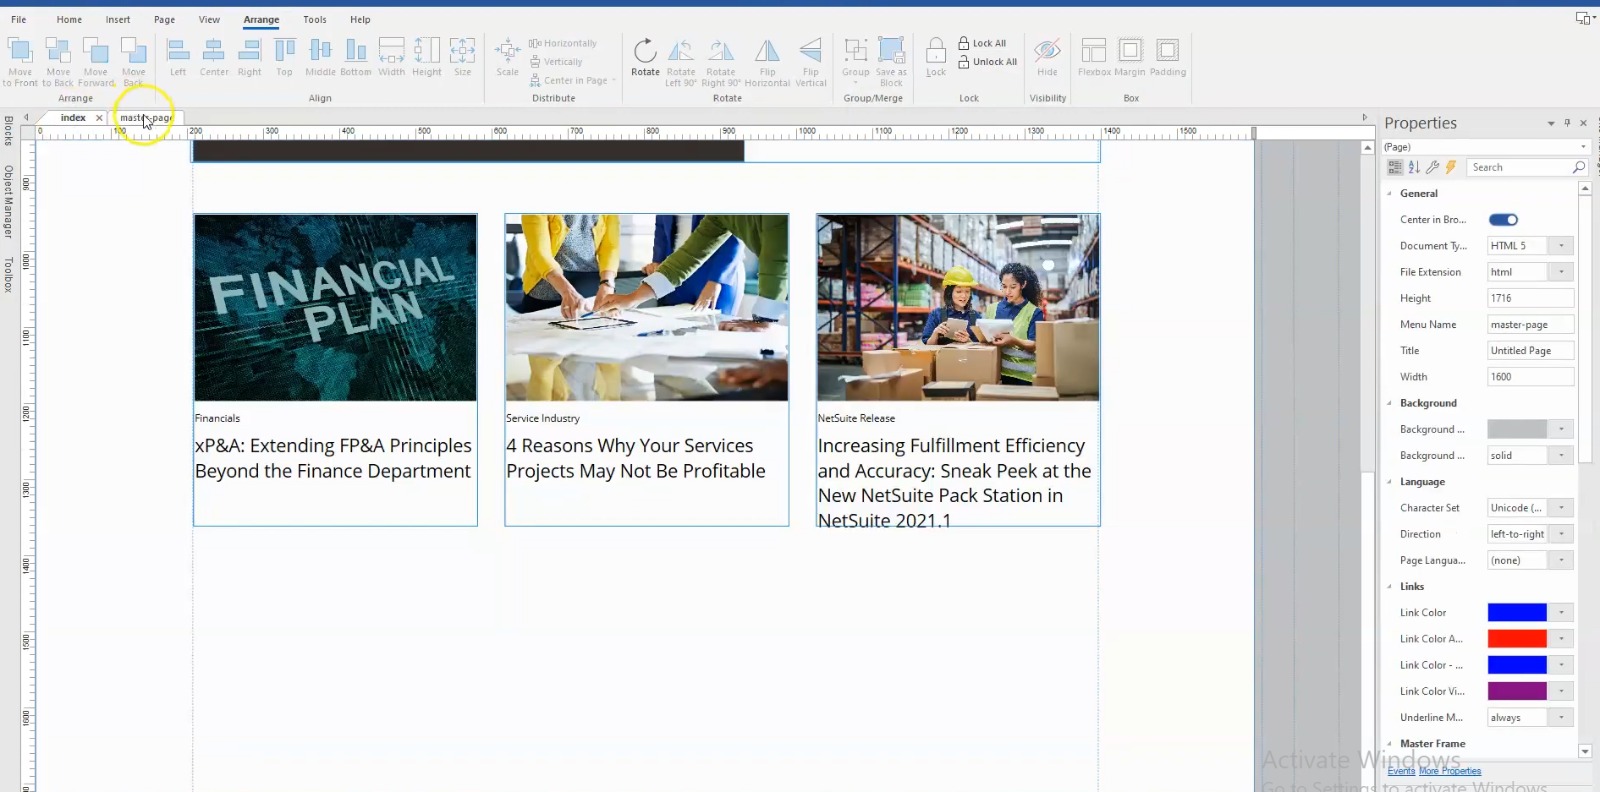
Task: Align objects to Center
Action: coord(214,50)
